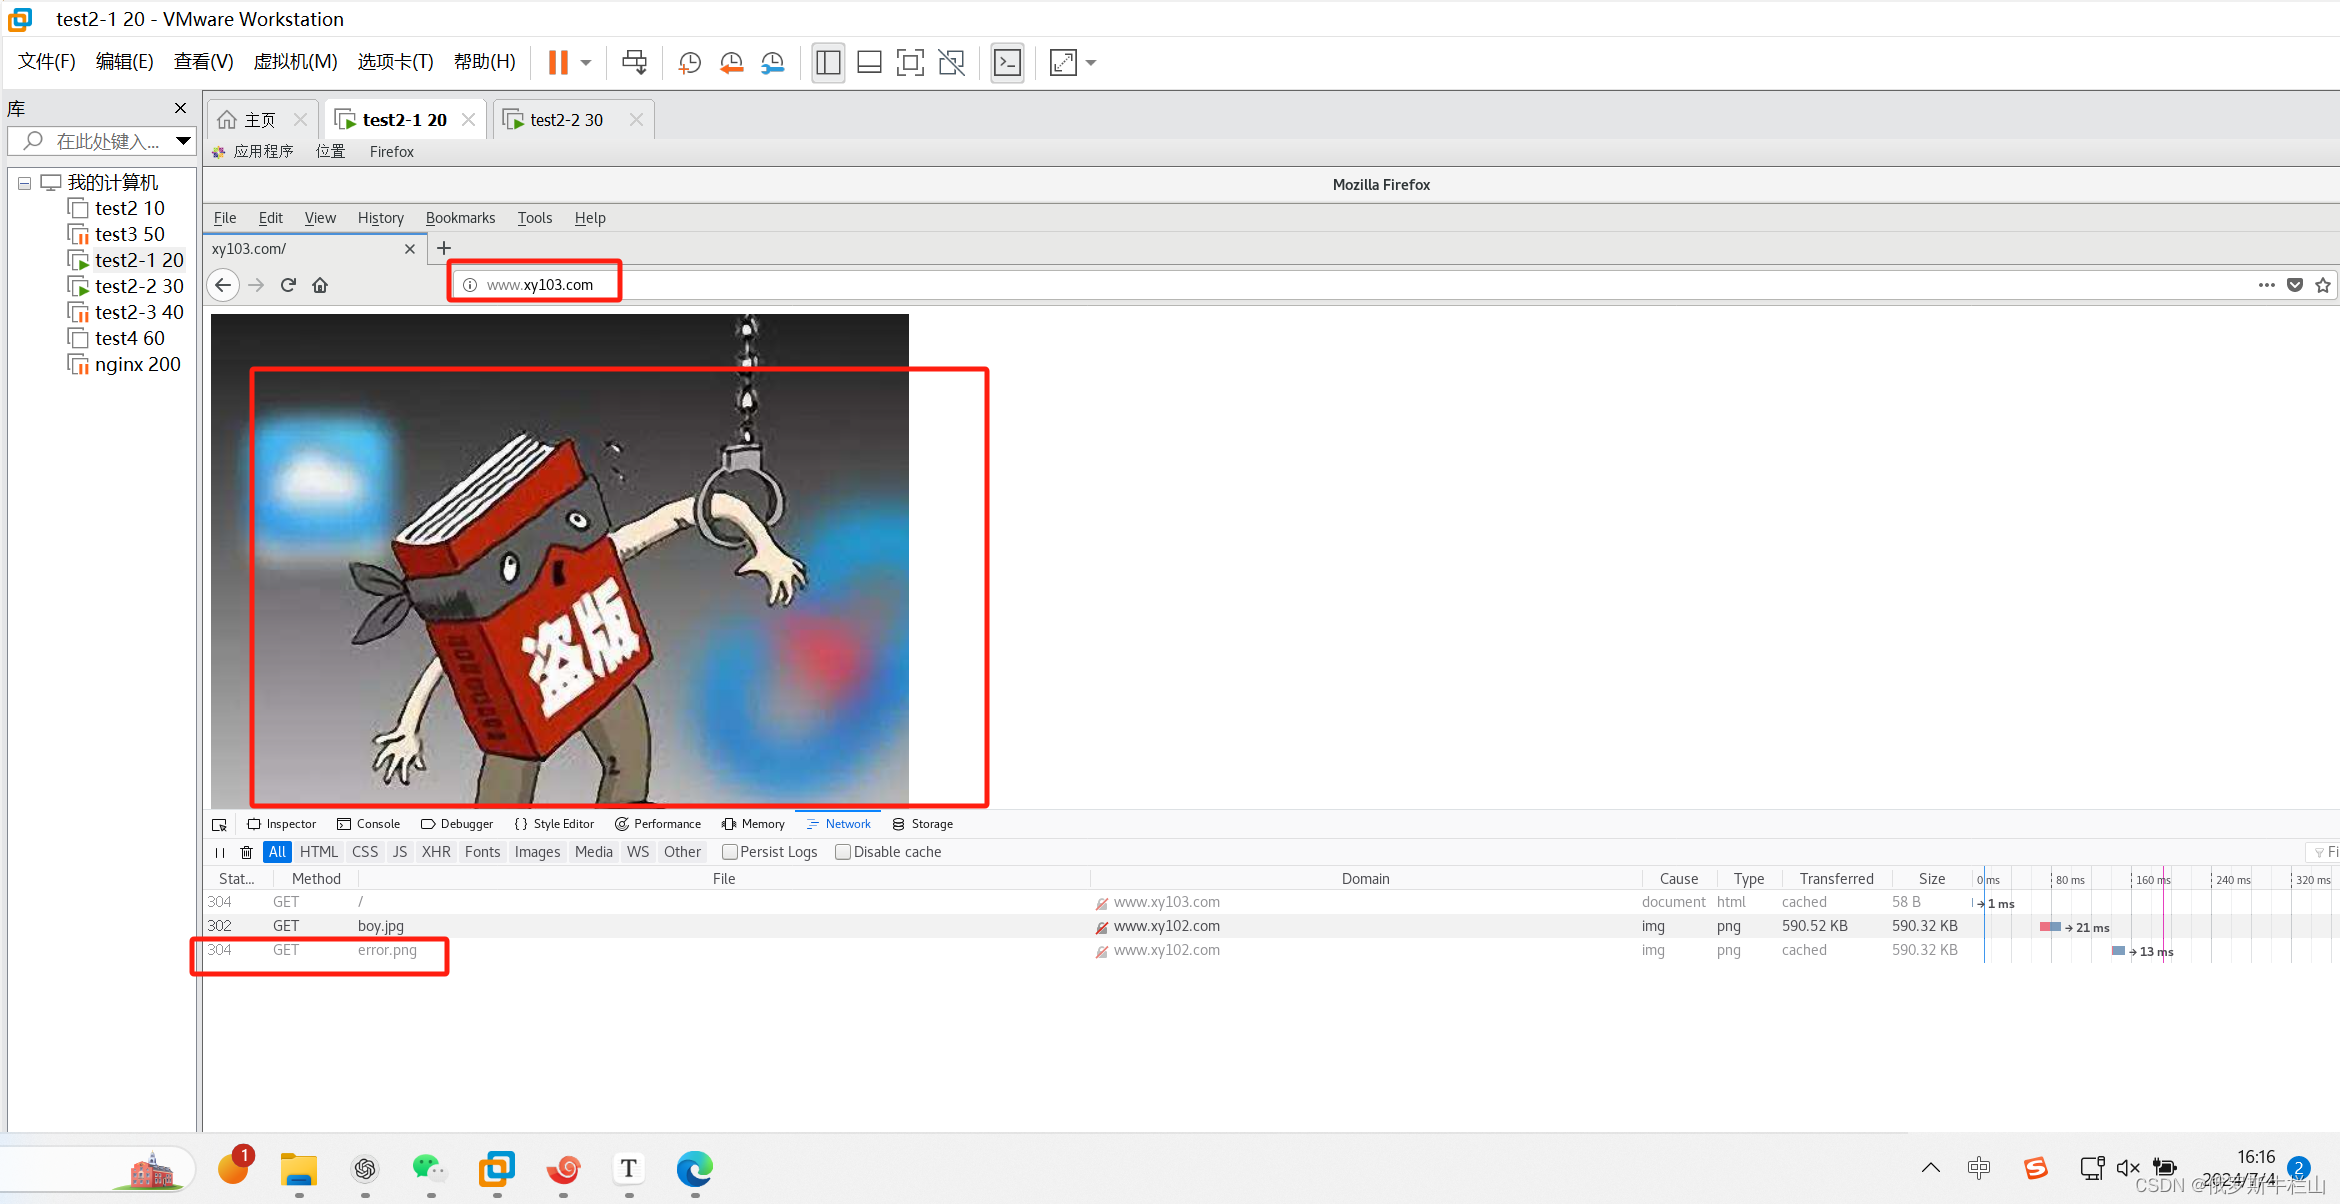This screenshot has height=1204, width=2340.
Task: Open Edge browser from taskbar
Action: pos(694,1168)
